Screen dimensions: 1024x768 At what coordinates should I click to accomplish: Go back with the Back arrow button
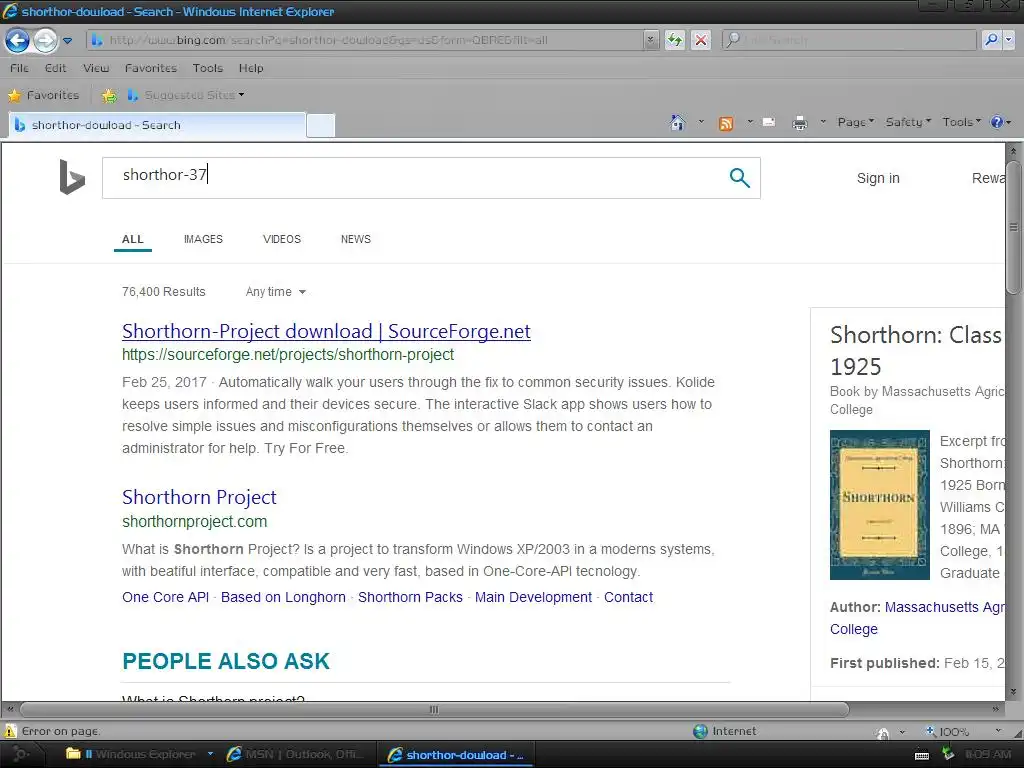click(x=18, y=40)
